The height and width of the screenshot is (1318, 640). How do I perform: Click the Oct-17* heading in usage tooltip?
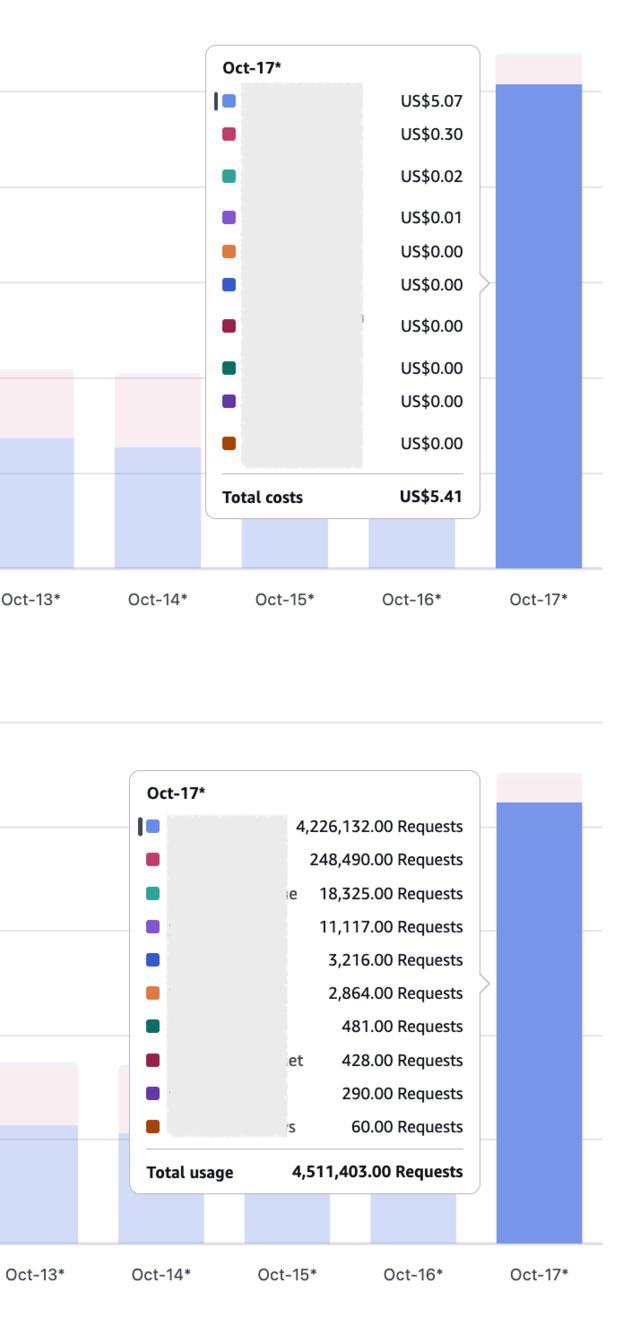[176, 792]
